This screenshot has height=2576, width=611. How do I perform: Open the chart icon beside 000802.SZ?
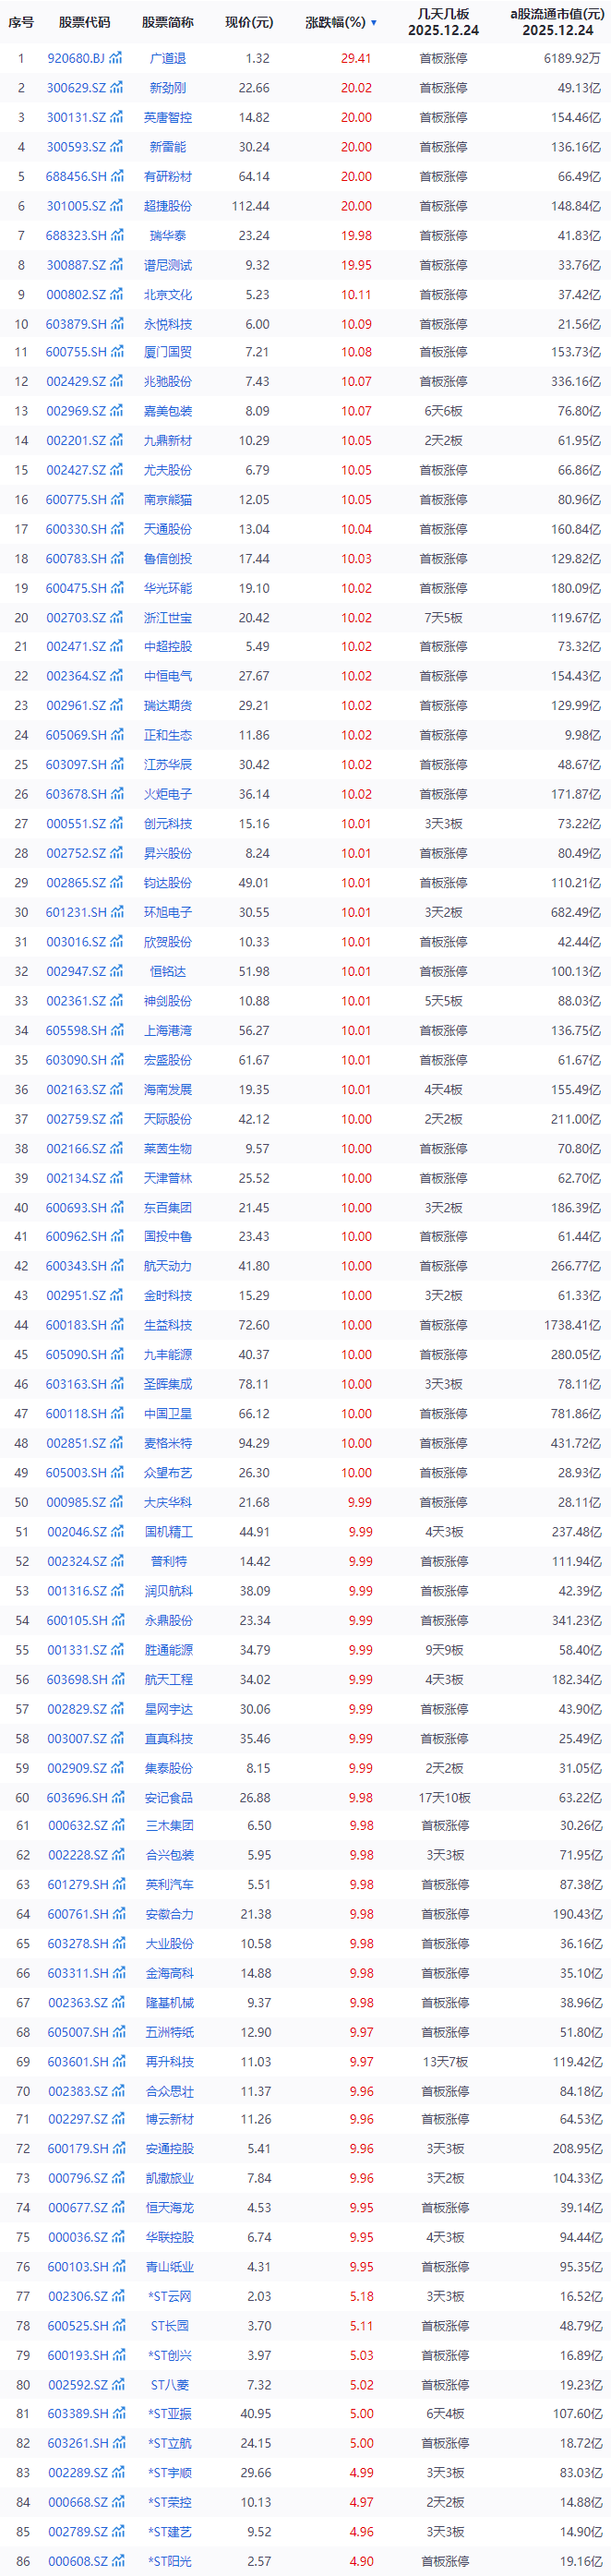coord(117,294)
